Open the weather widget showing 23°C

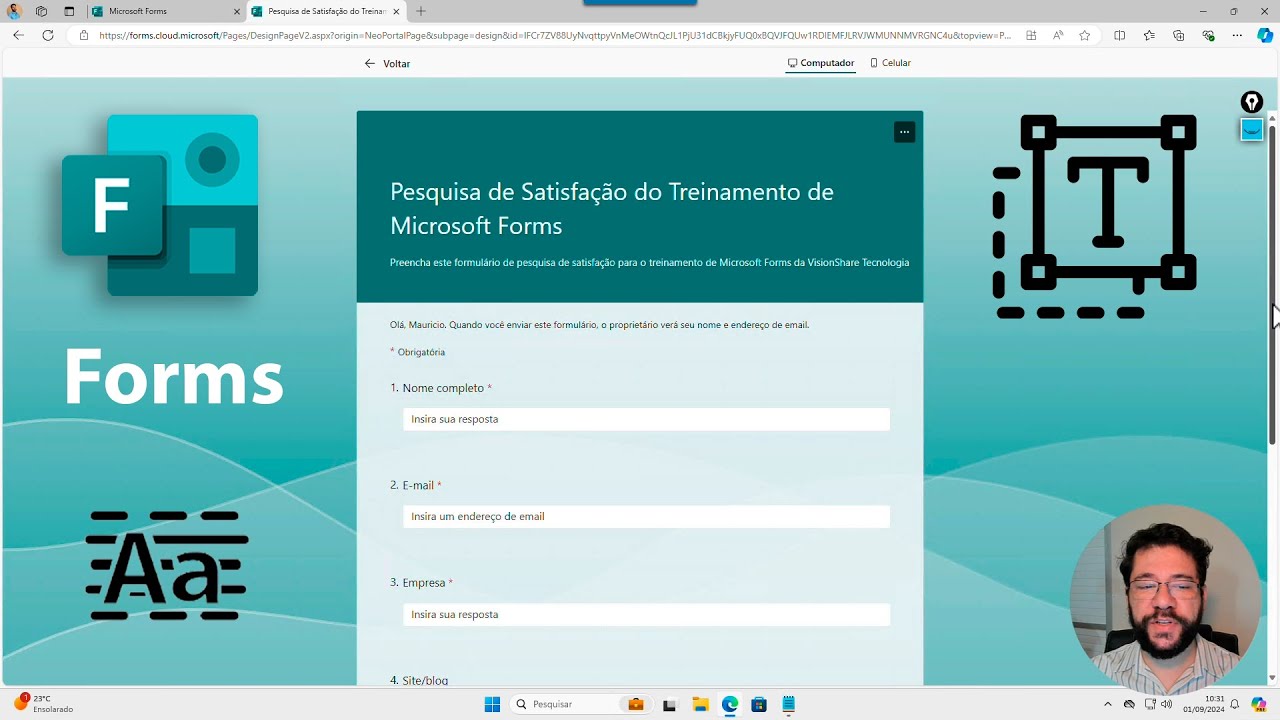(x=44, y=704)
